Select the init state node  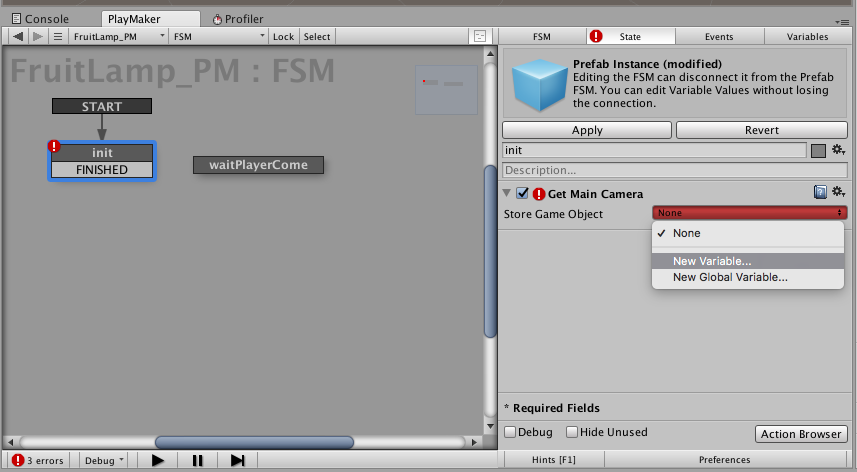click(102, 153)
